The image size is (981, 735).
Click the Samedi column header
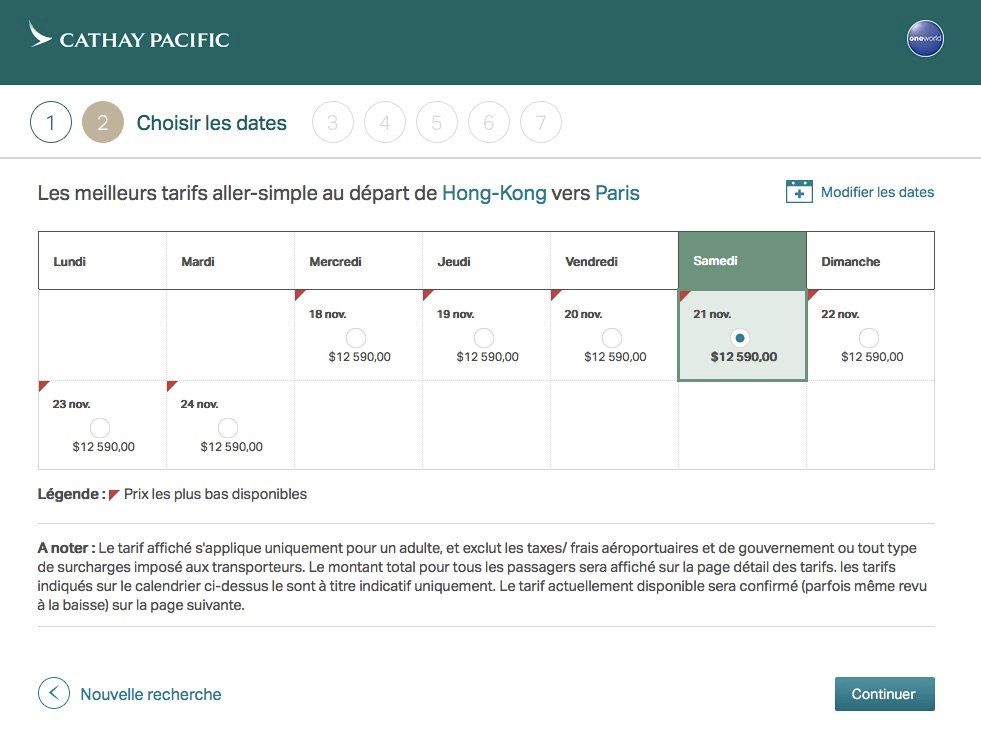click(742, 261)
